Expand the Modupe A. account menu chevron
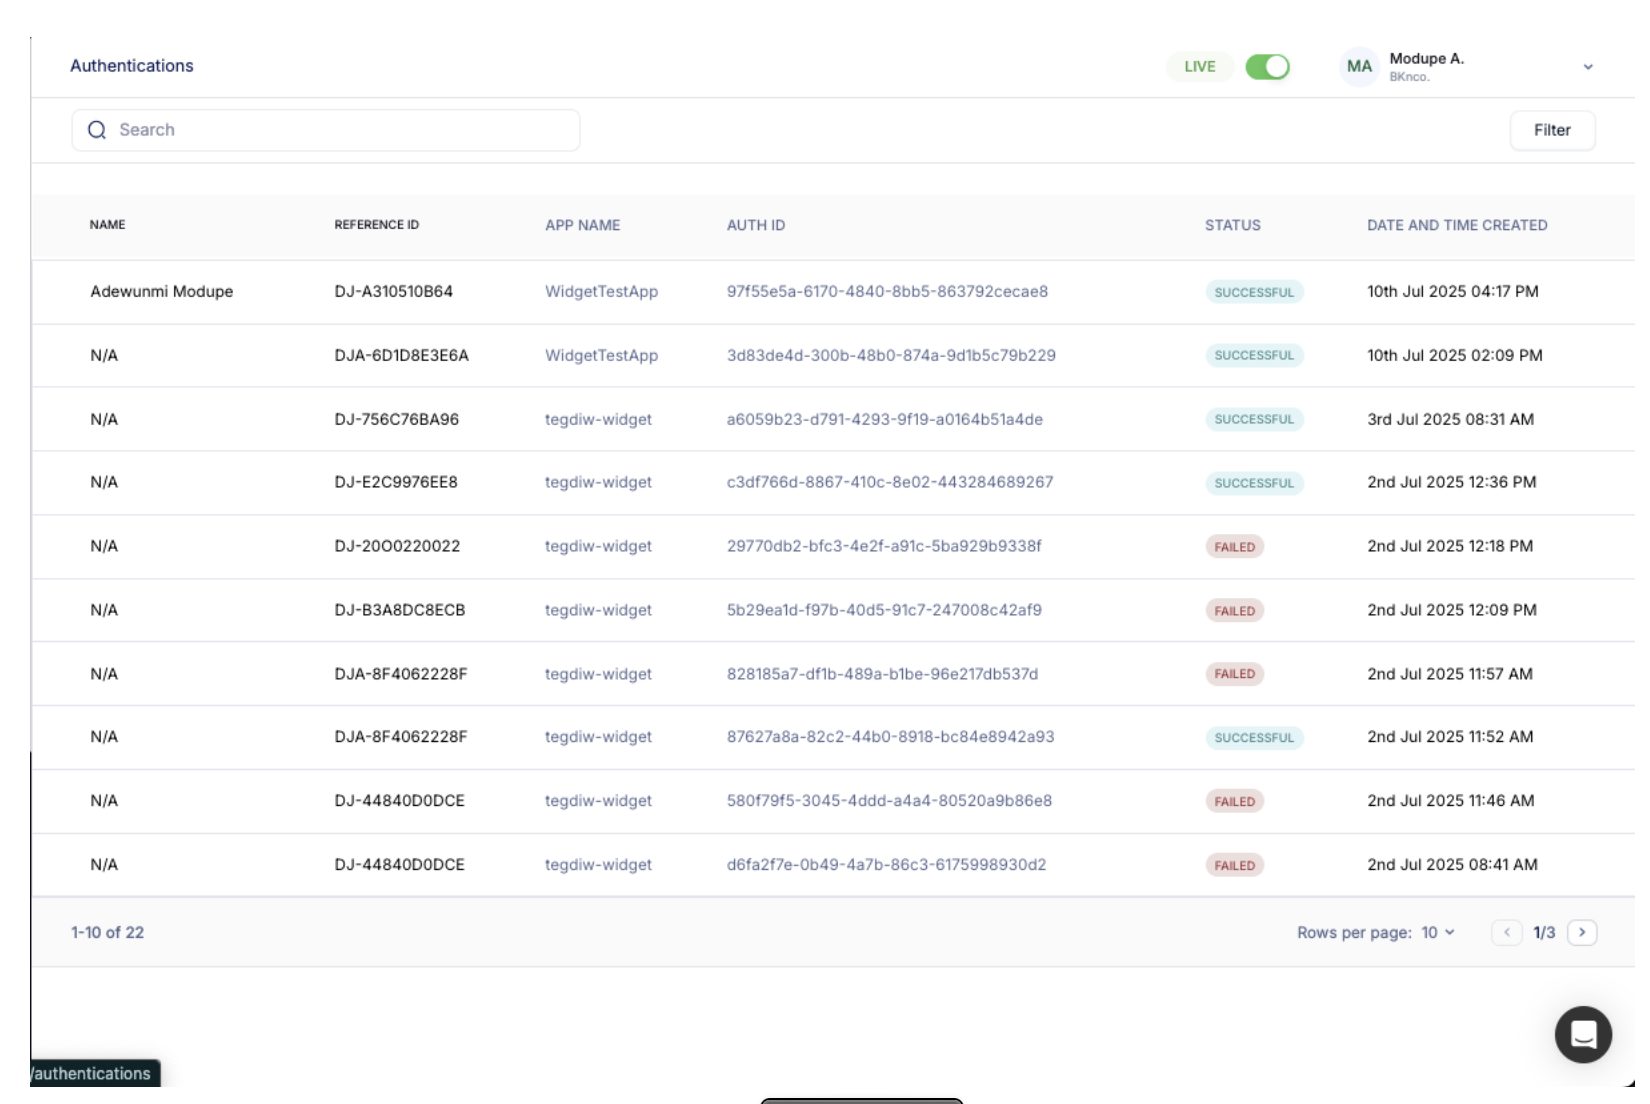1650x1104 pixels. coord(1588,67)
